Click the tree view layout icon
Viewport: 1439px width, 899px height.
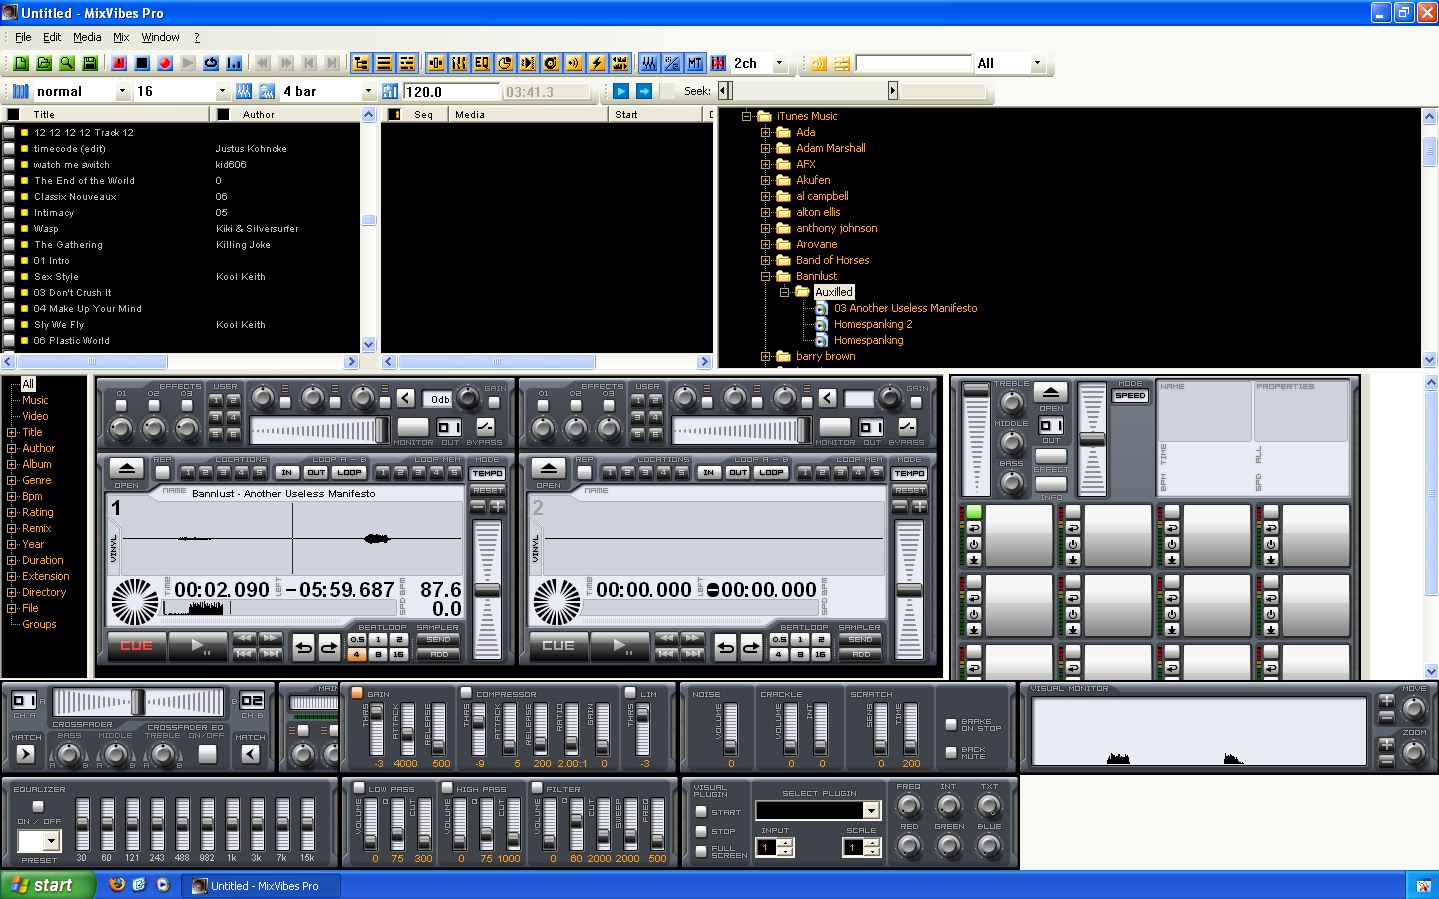(361, 63)
